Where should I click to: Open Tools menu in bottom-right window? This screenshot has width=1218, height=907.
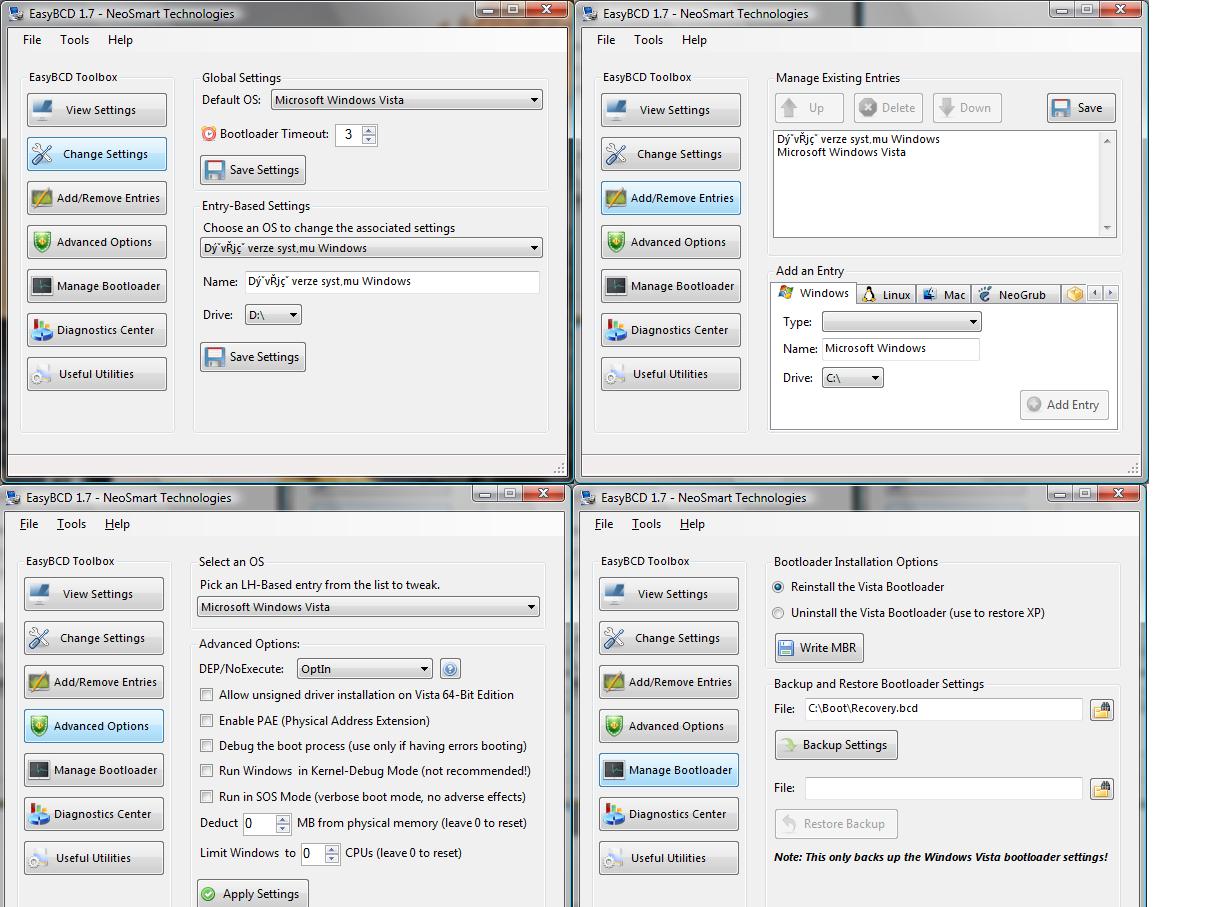click(646, 524)
